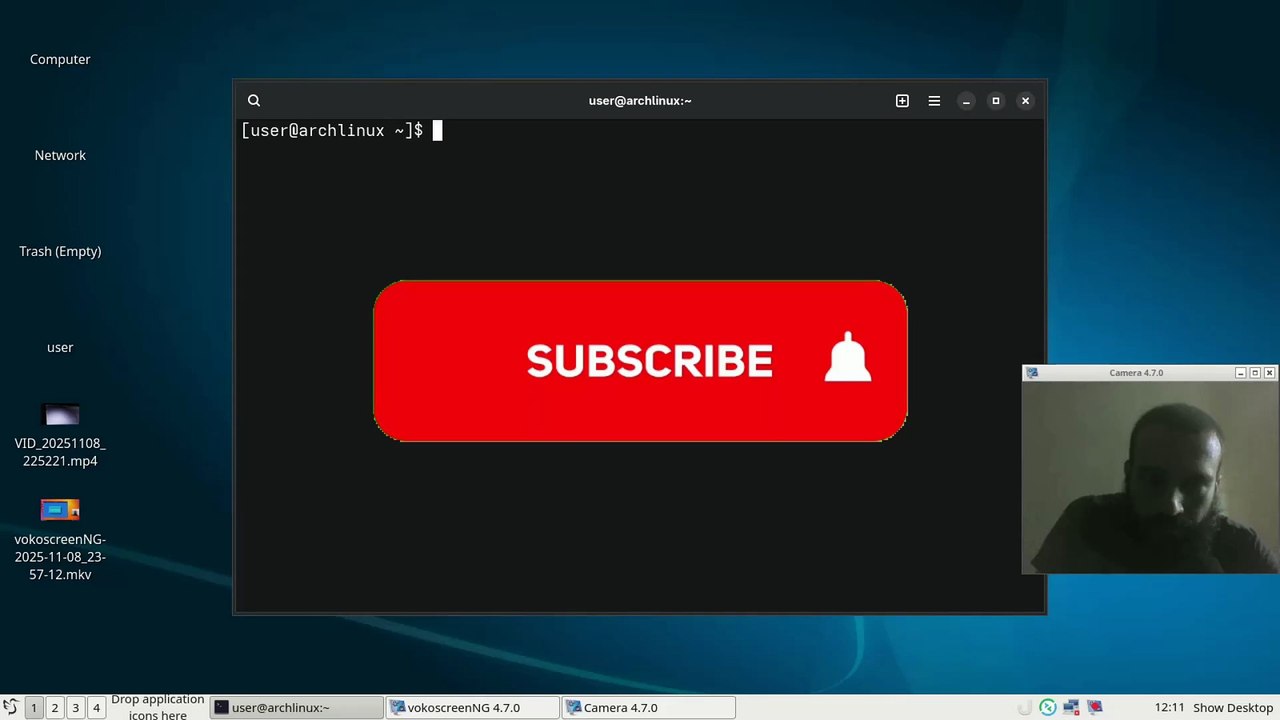Activate user@archlinux taskbar entry
1280x720 pixels.
[297, 707]
